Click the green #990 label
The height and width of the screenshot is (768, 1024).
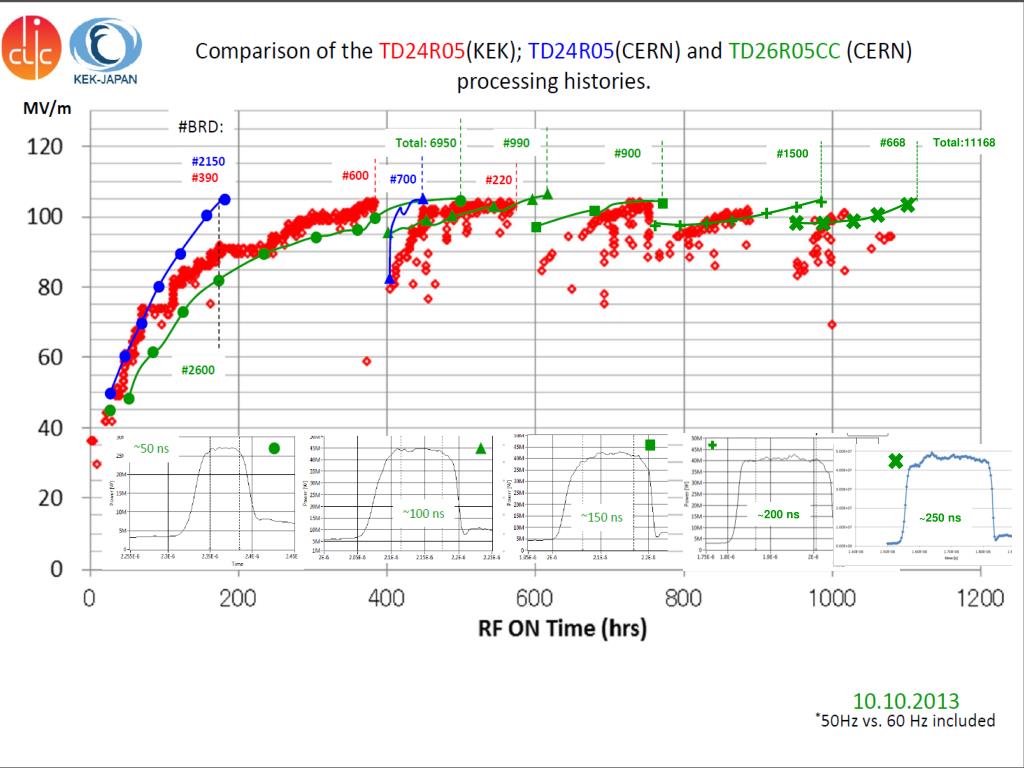point(516,143)
